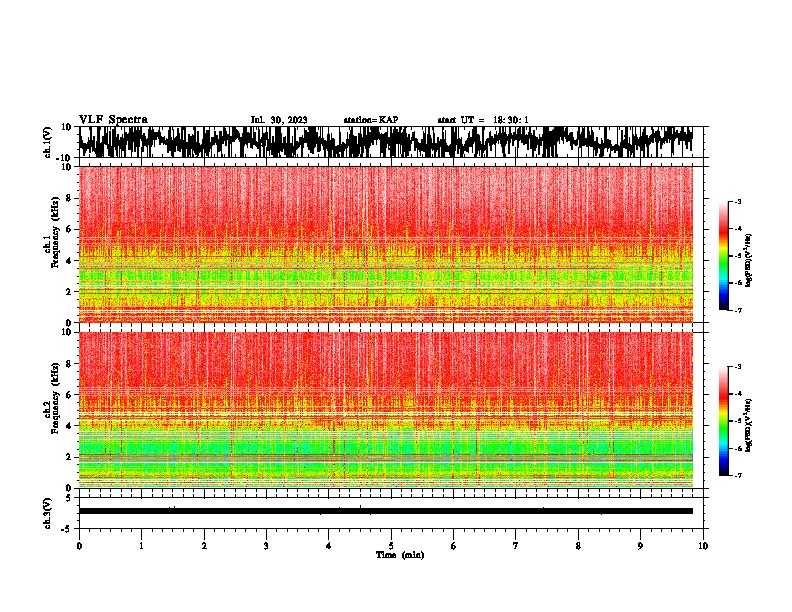Click the "VLF Spectra" plot title
The width and height of the screenshot is (792, 612).
(x=113, y=120)
